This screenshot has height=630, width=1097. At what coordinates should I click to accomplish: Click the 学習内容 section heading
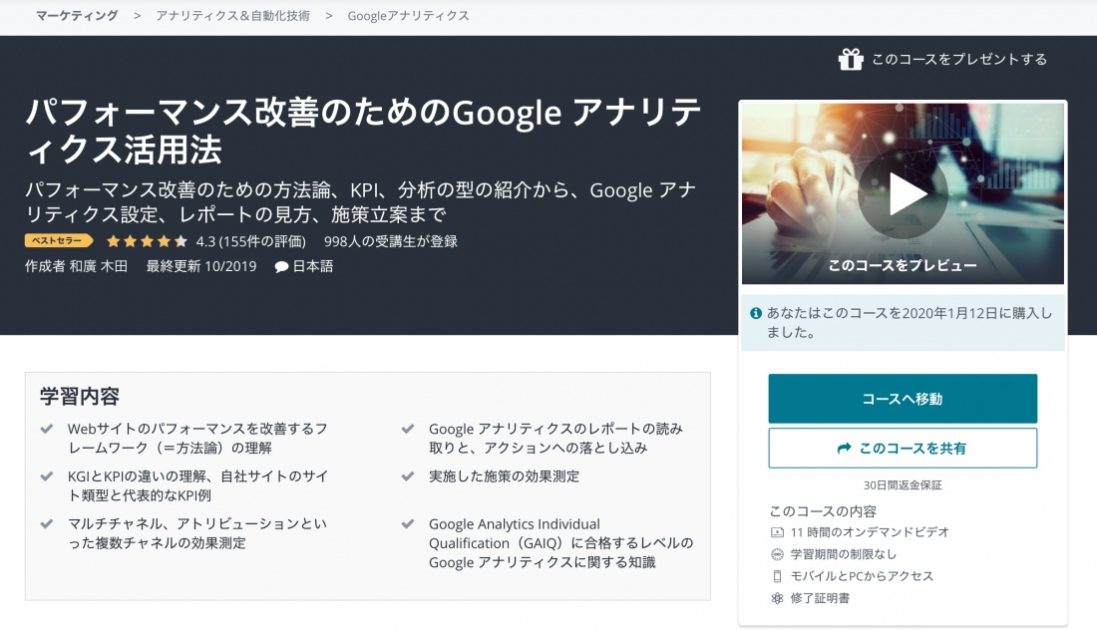click(79, 397)
